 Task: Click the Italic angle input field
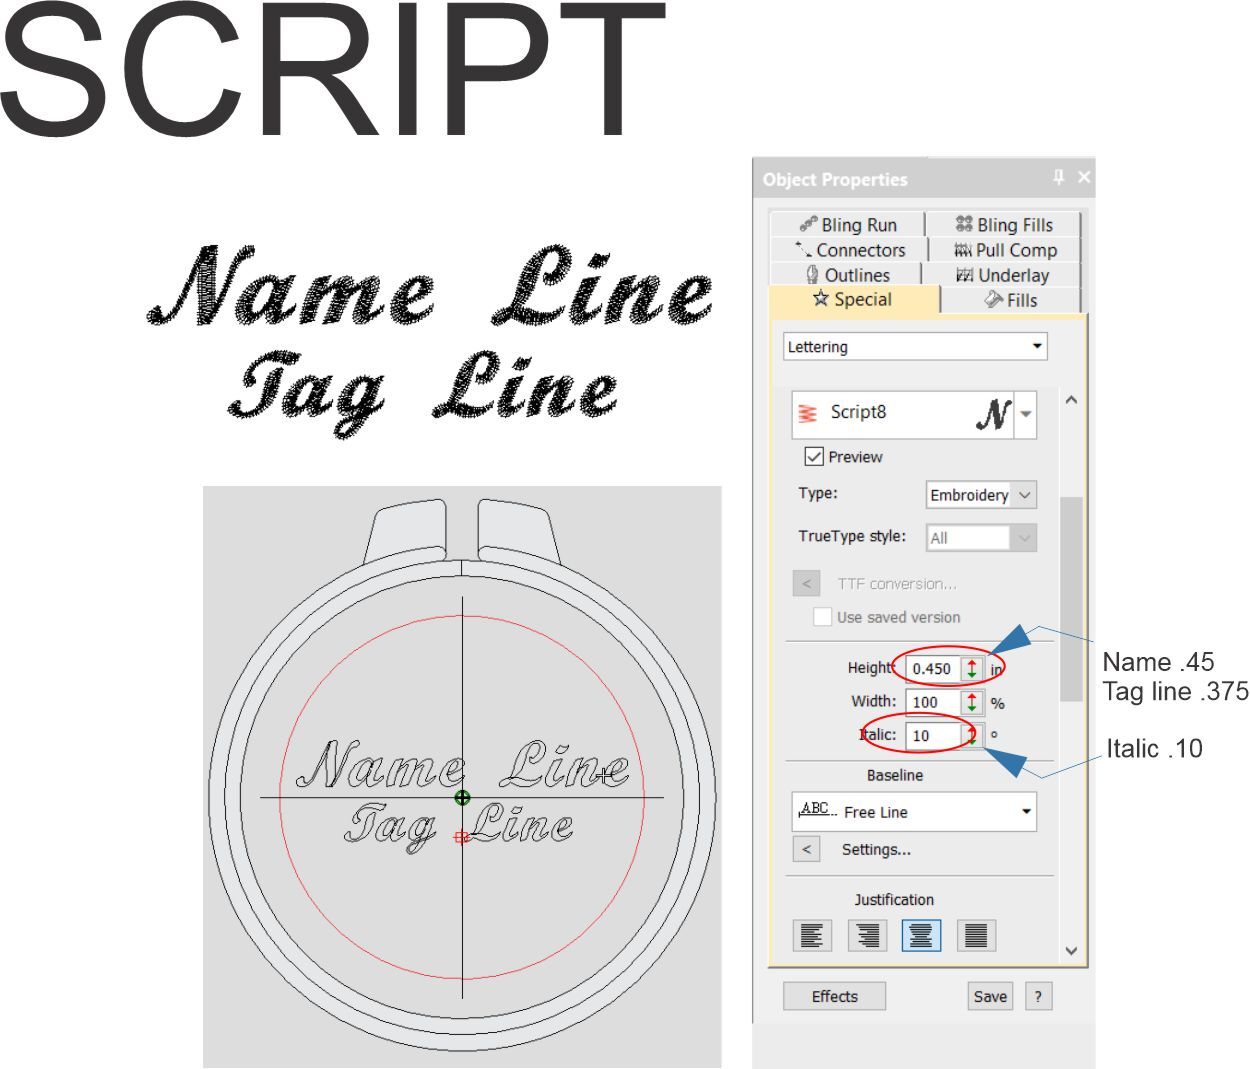[932, 736]
